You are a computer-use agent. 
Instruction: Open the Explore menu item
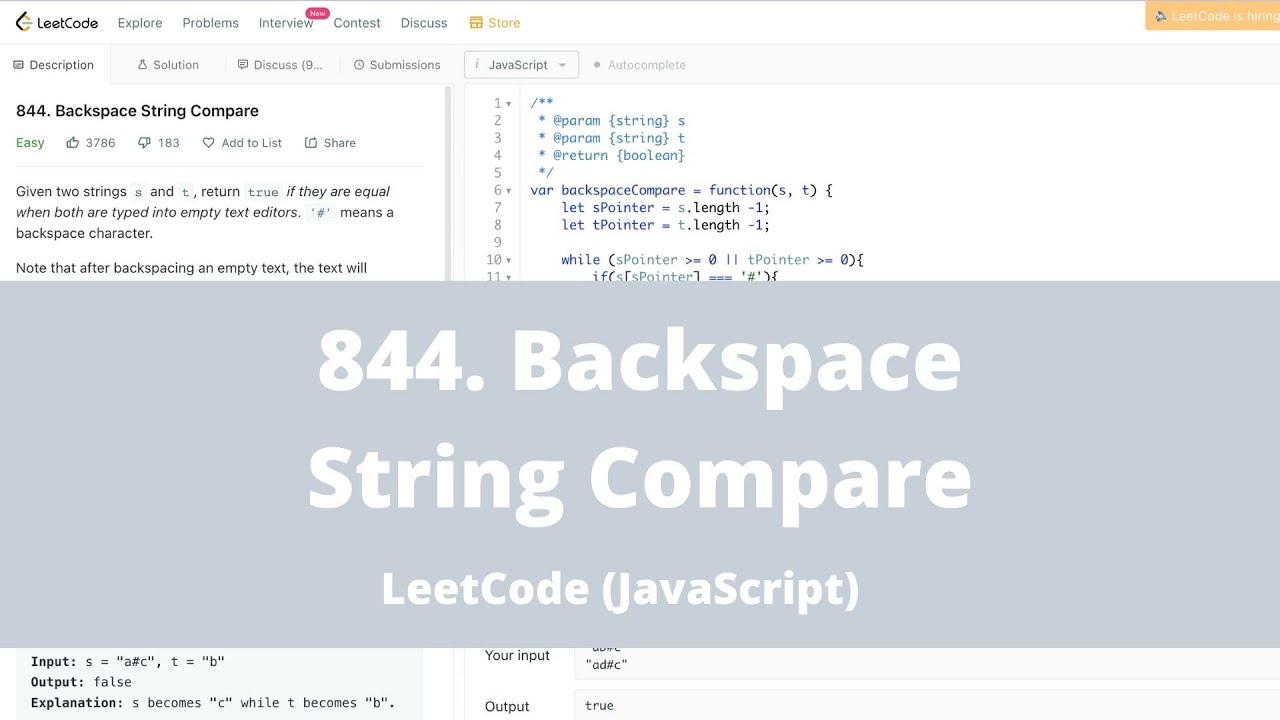[x=140, y=22]
